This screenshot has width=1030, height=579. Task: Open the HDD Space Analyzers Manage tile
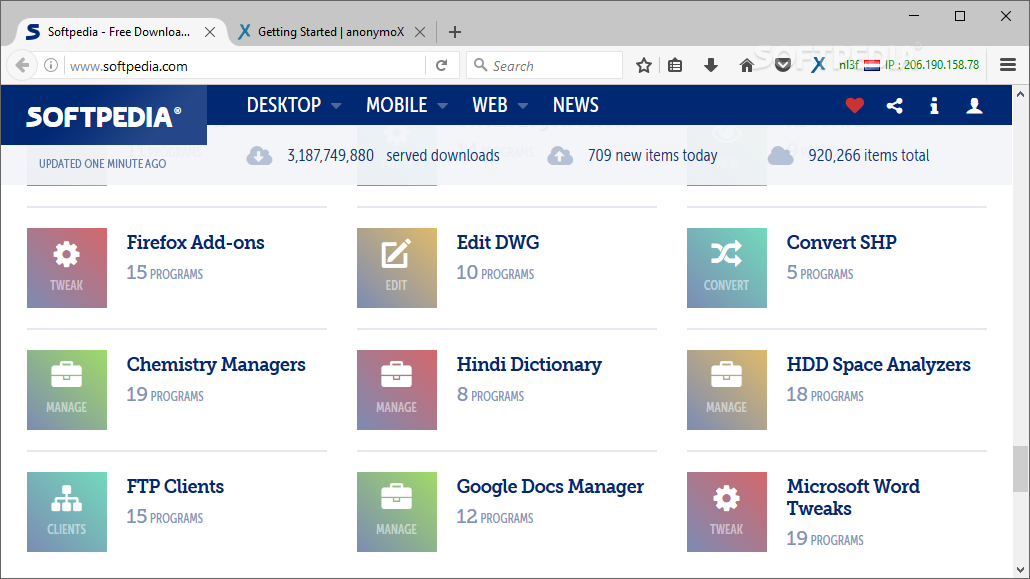pos(727,390)
